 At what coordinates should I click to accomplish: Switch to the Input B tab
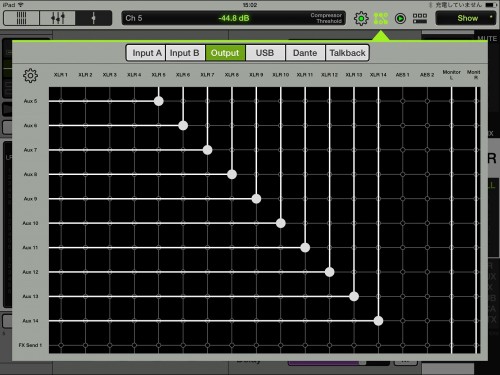(x=185, y=53)
